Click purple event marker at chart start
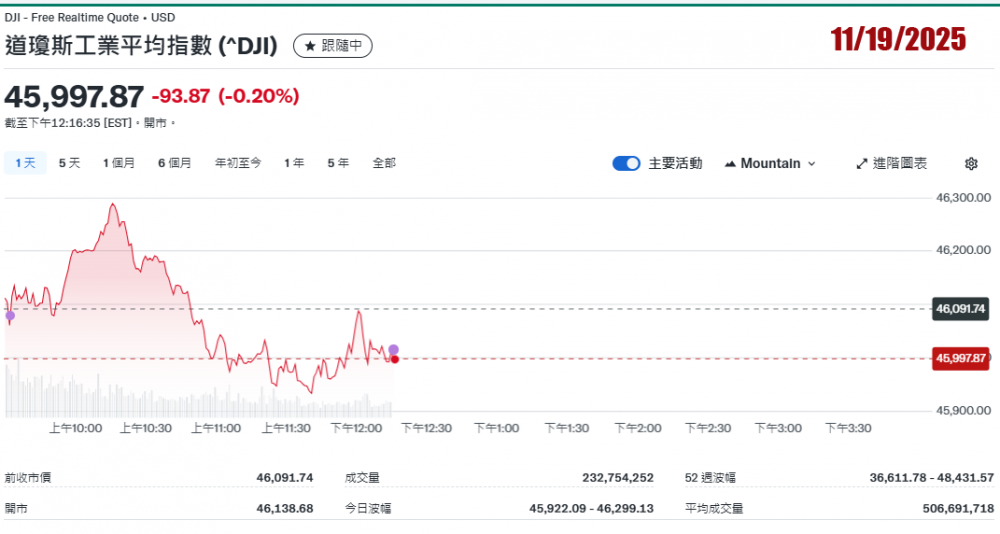Image resolution: width=1000 pixels, height=534 pixels. (10, 315)
